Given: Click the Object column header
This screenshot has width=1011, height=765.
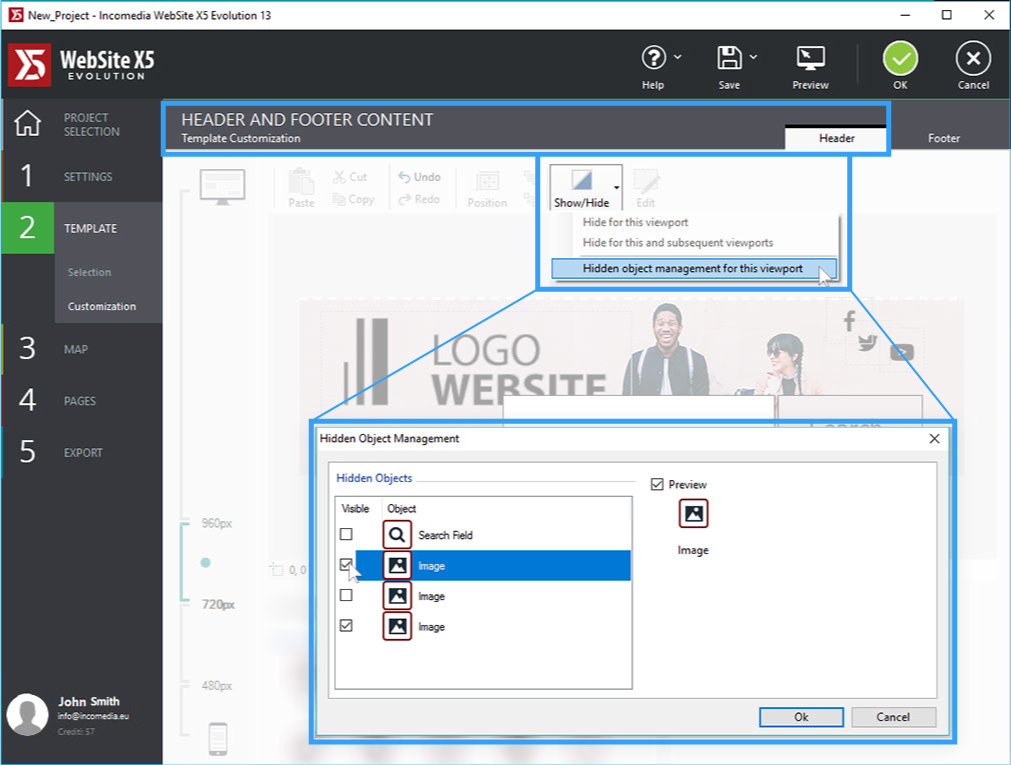Looking at the screenshot, I should pyautogui.click(x=401, y=509).
